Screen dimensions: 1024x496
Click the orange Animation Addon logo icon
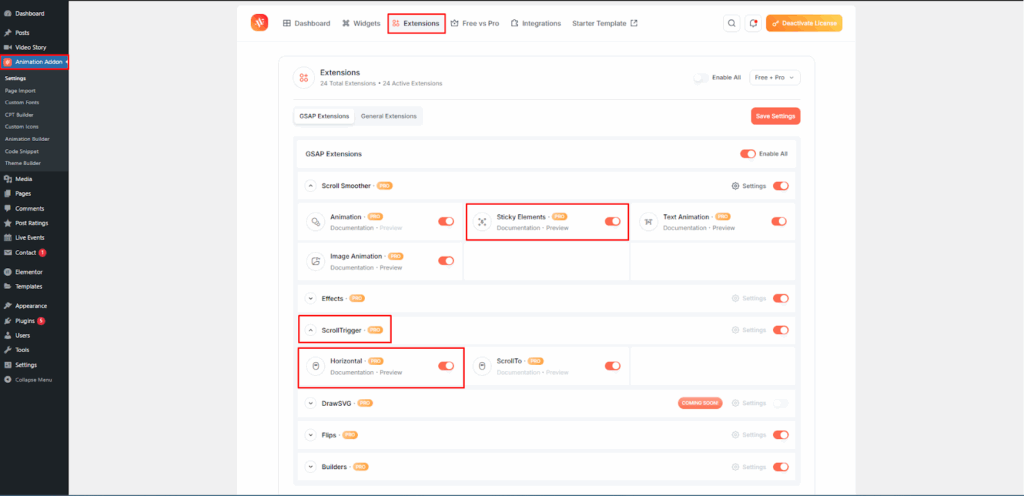pyautogui.click(x=259, y=23)
